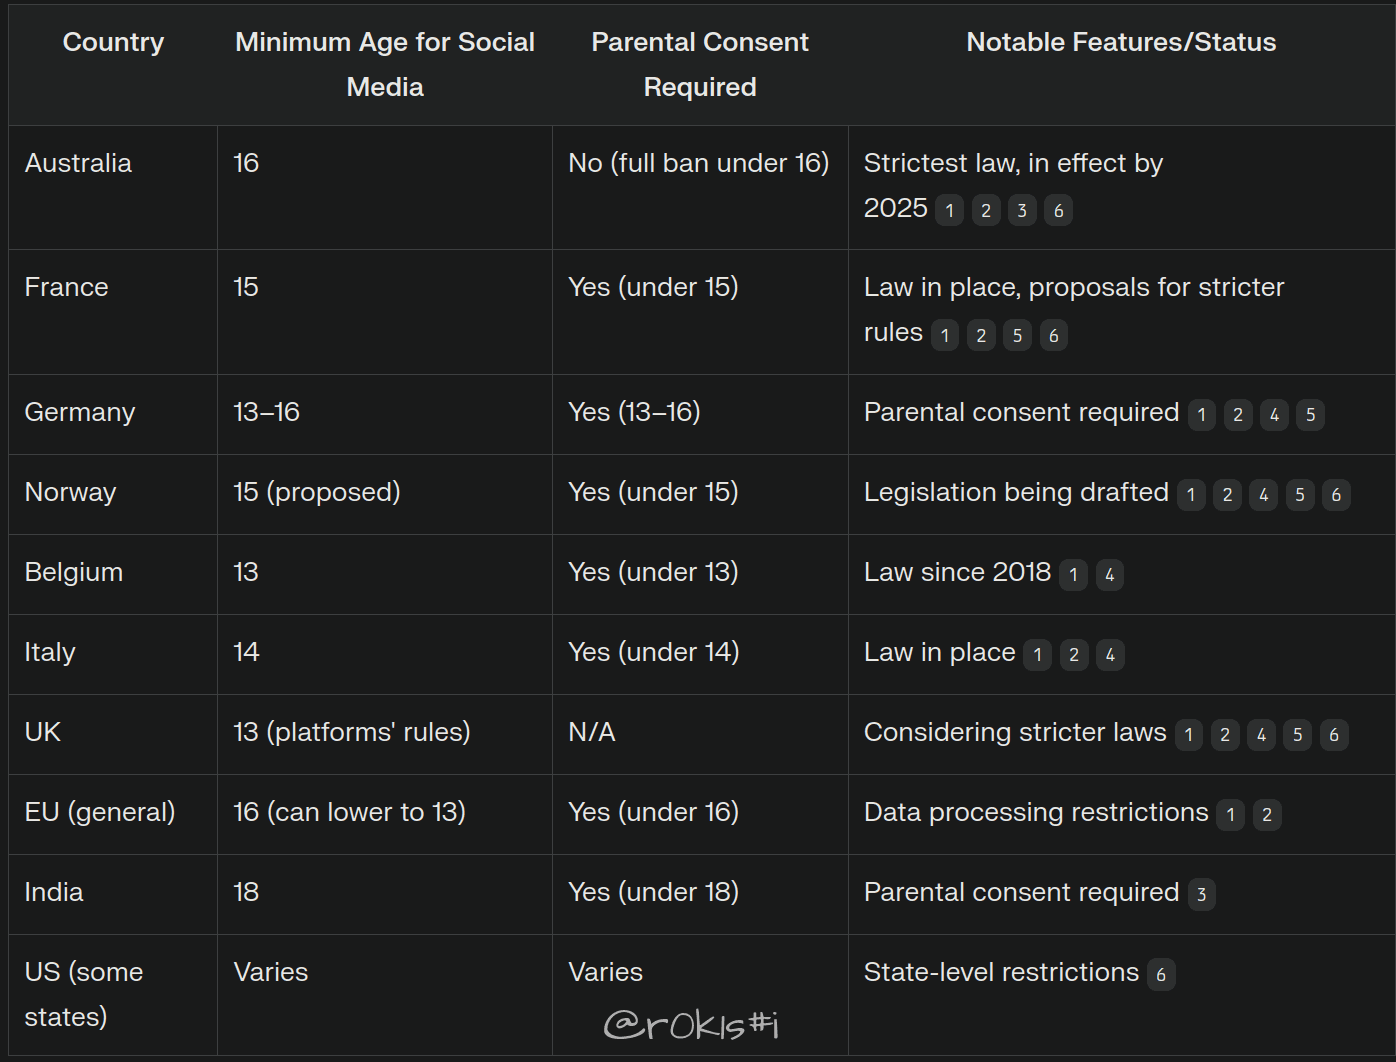Screen dimensions: 1396x1062
Task: Click the @rokis#i watermark text
Action: [692, 1024]
